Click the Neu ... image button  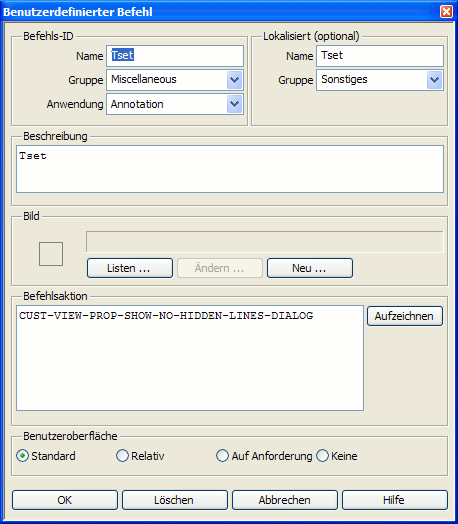pos(310,268)
